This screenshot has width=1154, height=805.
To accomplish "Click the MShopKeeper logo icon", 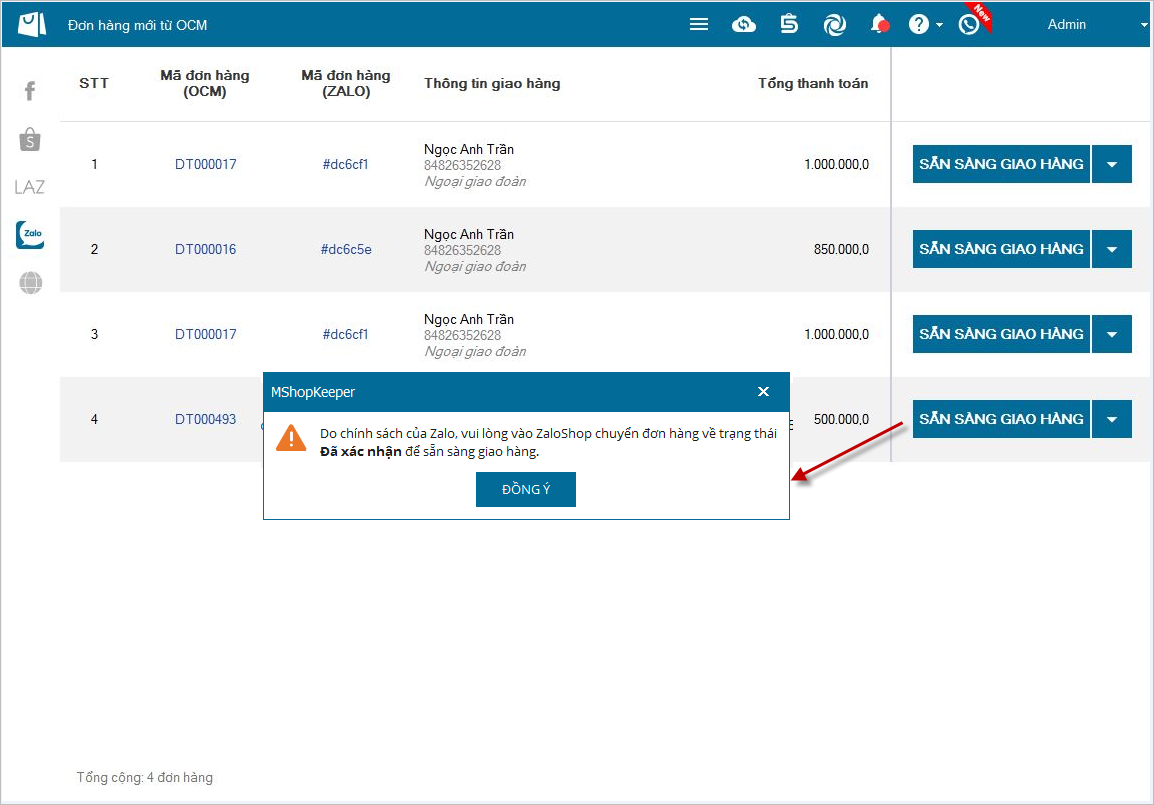I will (32, 24).
